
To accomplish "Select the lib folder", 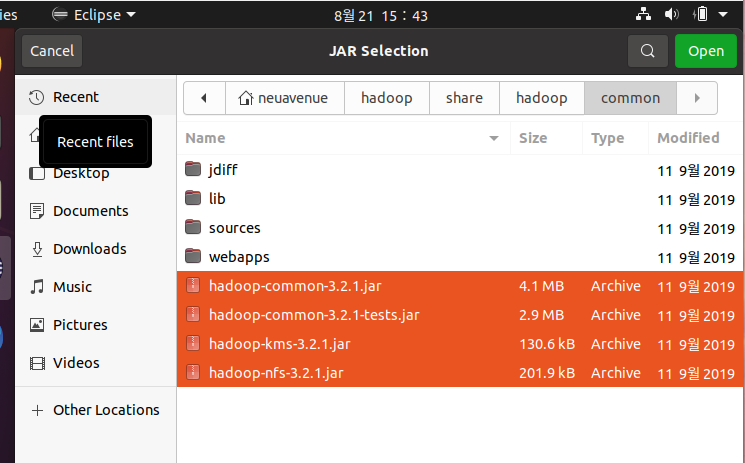I will point(460,199).
